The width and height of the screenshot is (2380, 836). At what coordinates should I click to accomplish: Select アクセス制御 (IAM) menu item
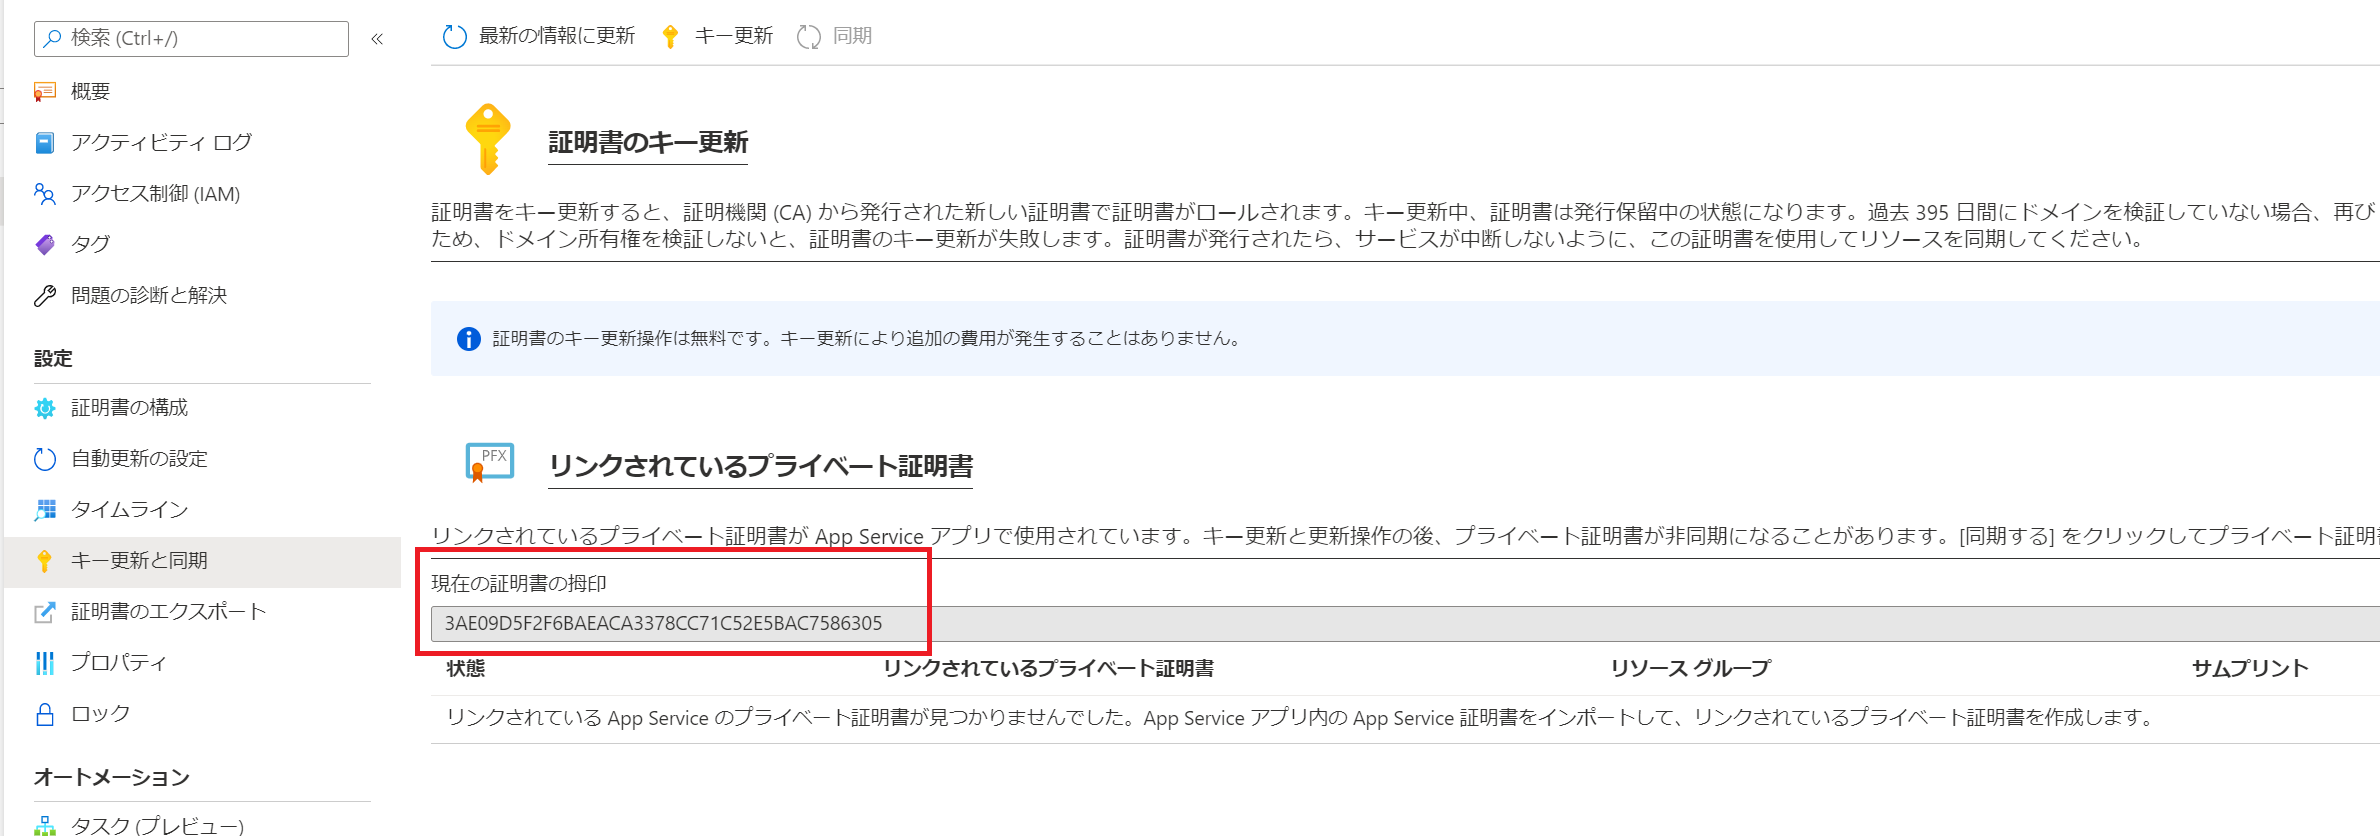pos(156,194)
